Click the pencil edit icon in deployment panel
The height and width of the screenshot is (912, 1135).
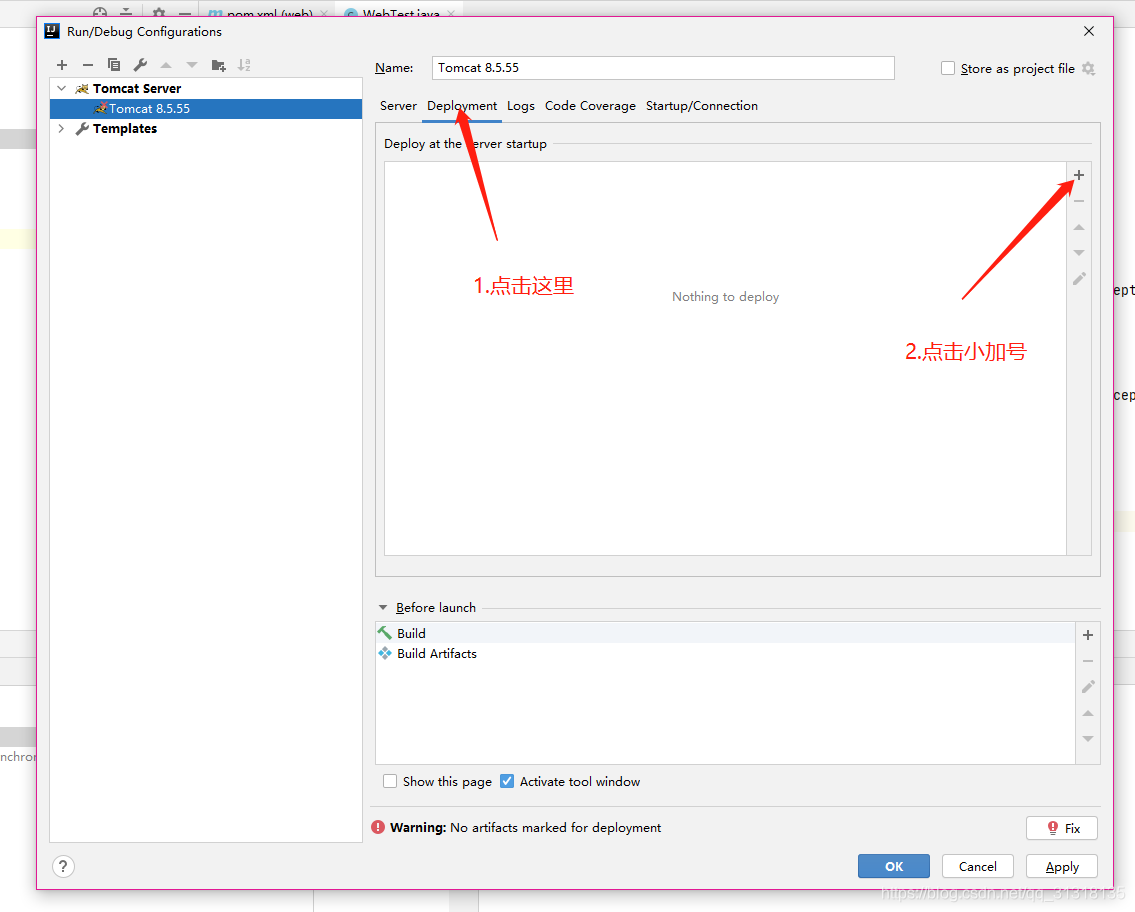point(1078,278)
